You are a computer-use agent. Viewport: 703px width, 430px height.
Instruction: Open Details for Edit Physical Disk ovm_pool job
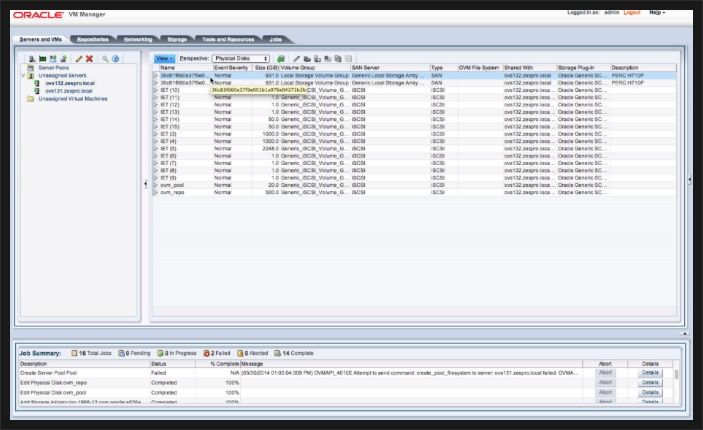point(650,393)
